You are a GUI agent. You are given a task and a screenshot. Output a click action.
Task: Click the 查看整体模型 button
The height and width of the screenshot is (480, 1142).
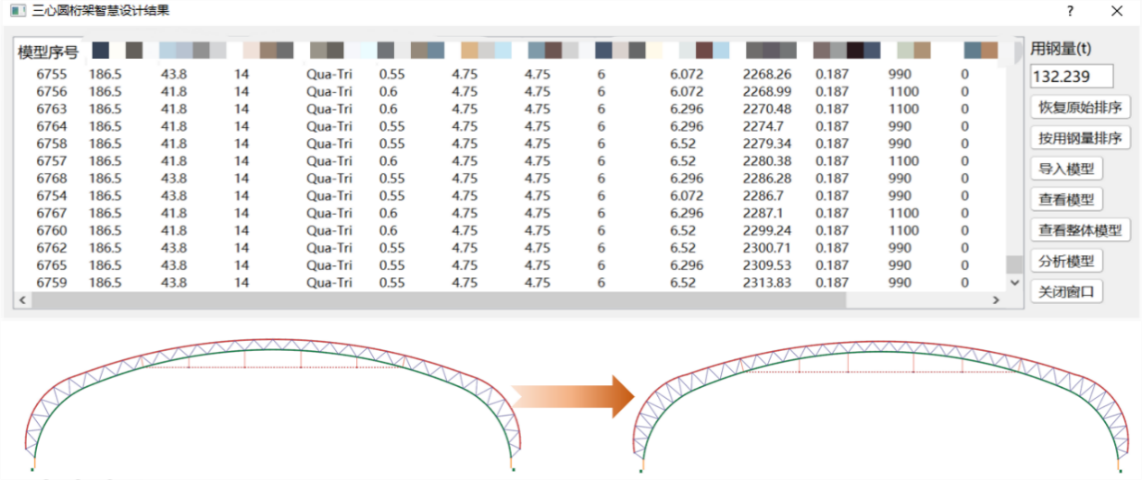[1079, 230]
